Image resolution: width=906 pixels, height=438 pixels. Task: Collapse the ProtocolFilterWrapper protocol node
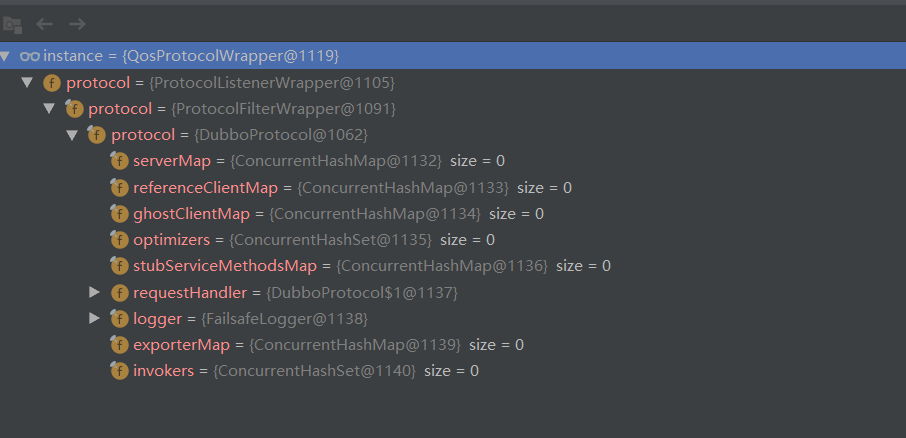click(x=50, y=108)
